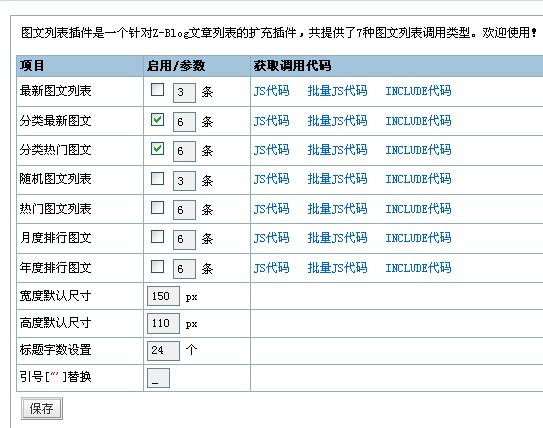This screenshot has height=428, width=543.
Task: Uncheck the 分类最新图文 checkbox
Action: tap(158, 119)
